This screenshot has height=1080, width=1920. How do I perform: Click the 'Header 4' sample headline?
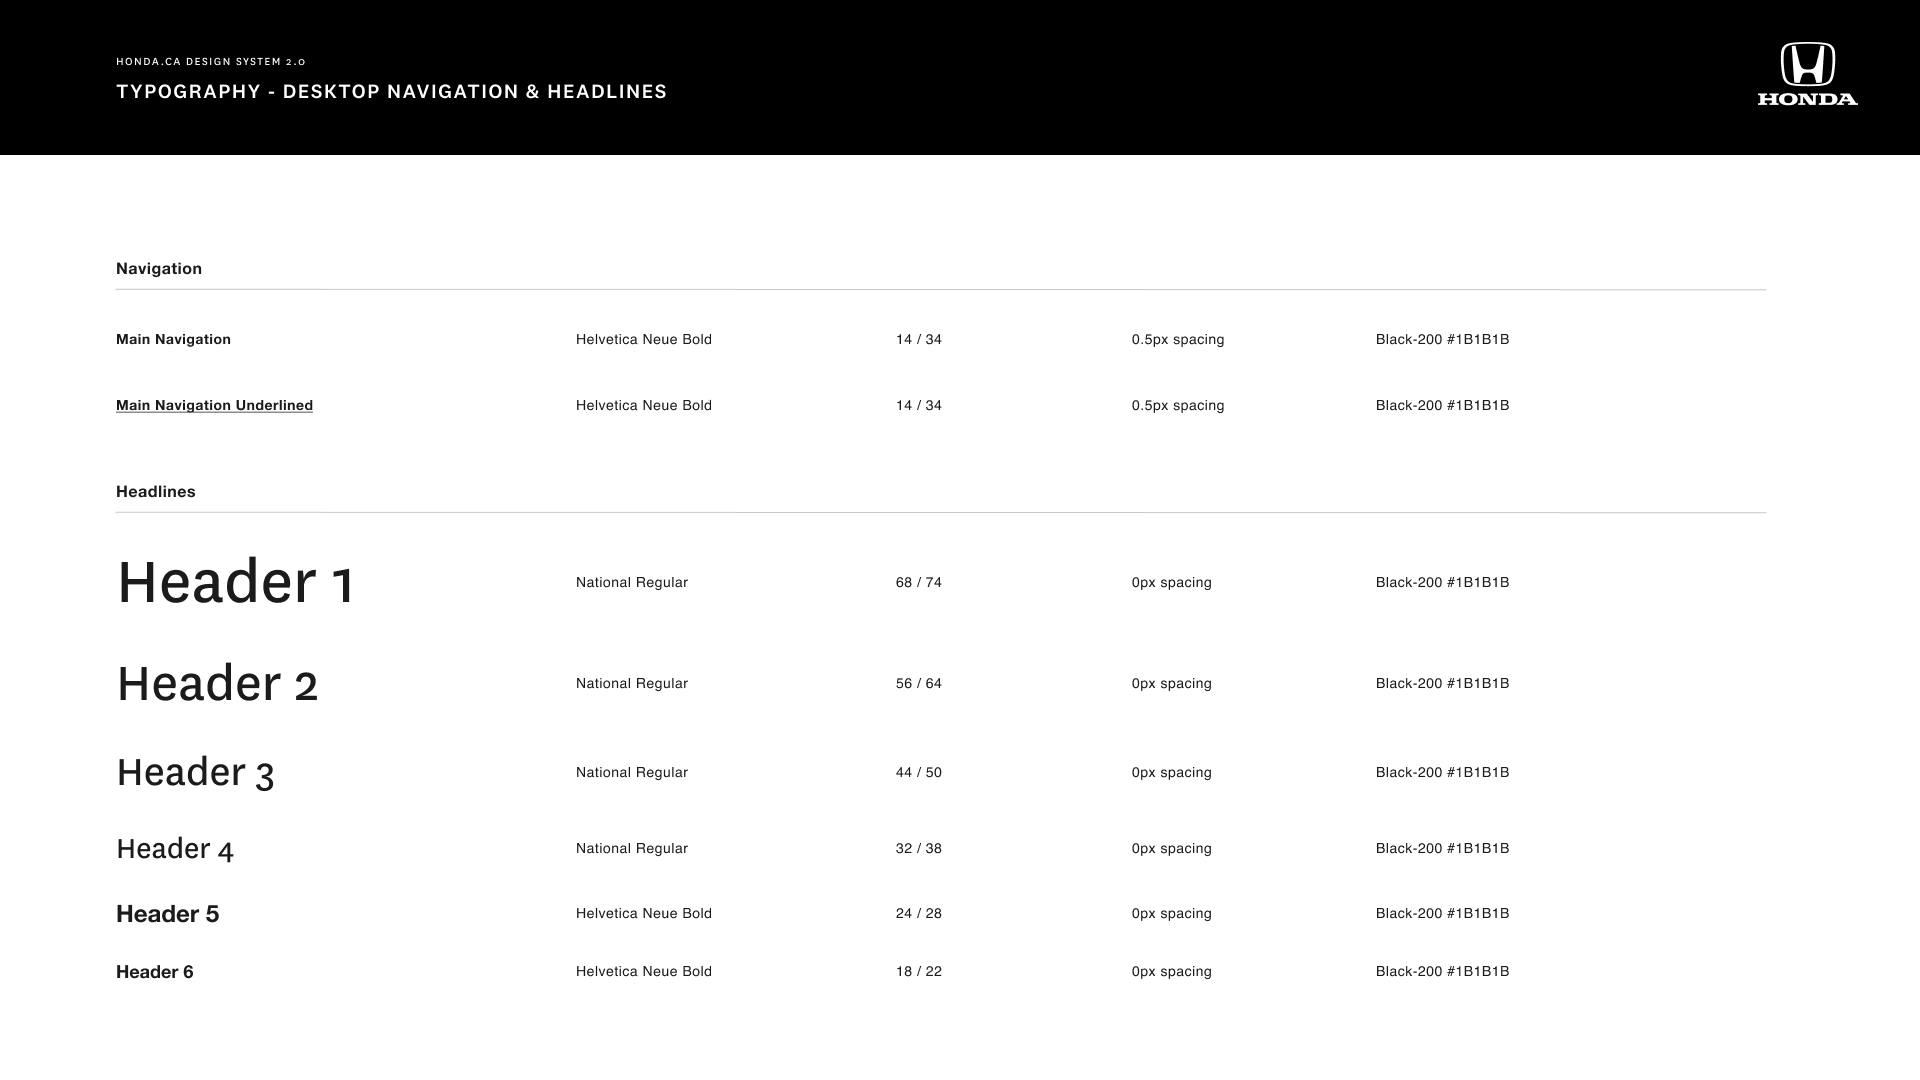click(x=175, y=849)
